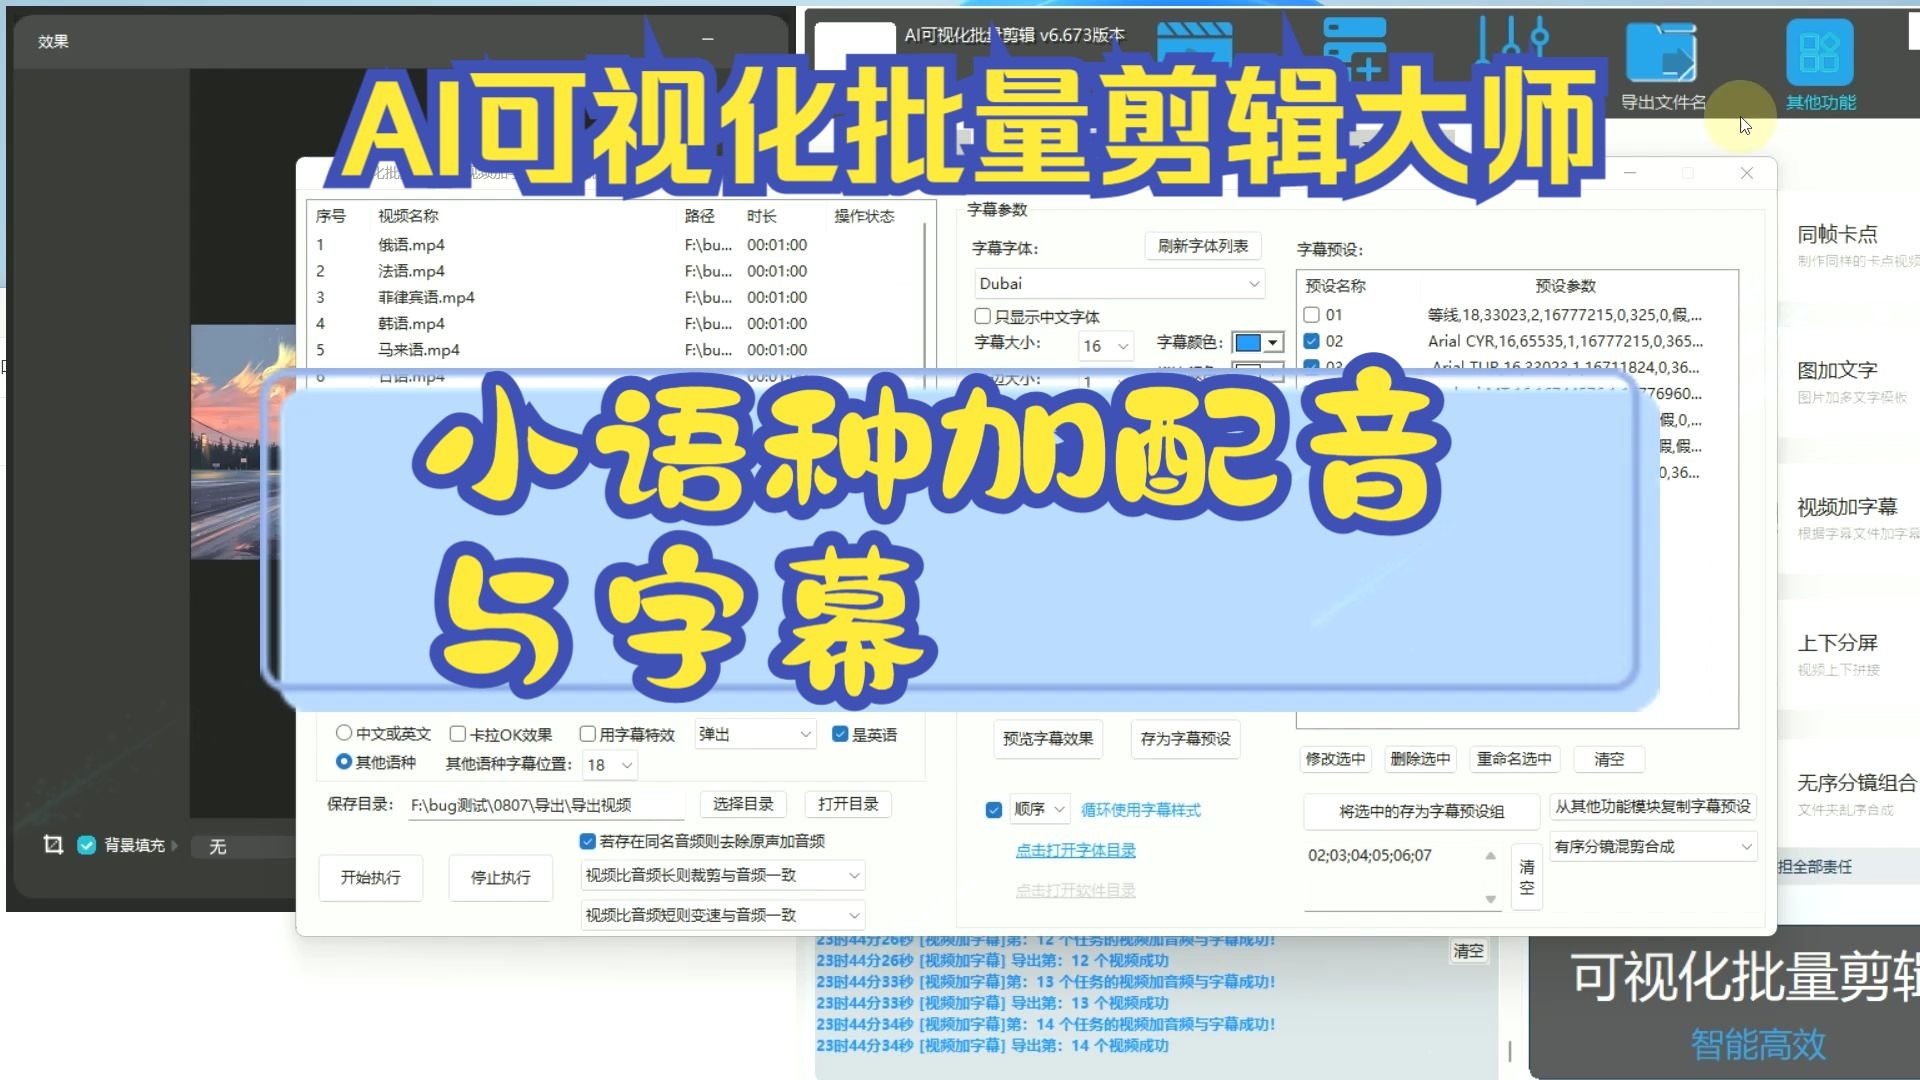The image size is (1920, 1080).
Task: Toggle 若存在同名音频则去除原声加音频 checkbox
Action: [x=588, y=841]
